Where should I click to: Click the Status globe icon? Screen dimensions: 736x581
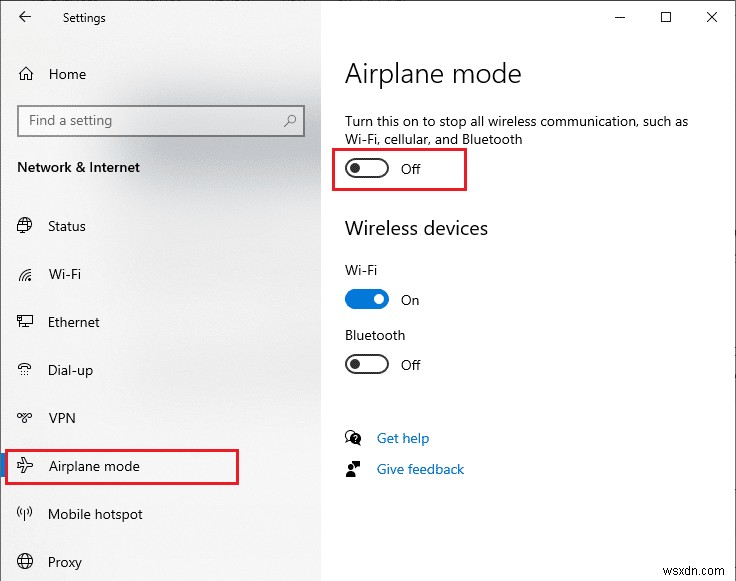(x=26, y=226)
